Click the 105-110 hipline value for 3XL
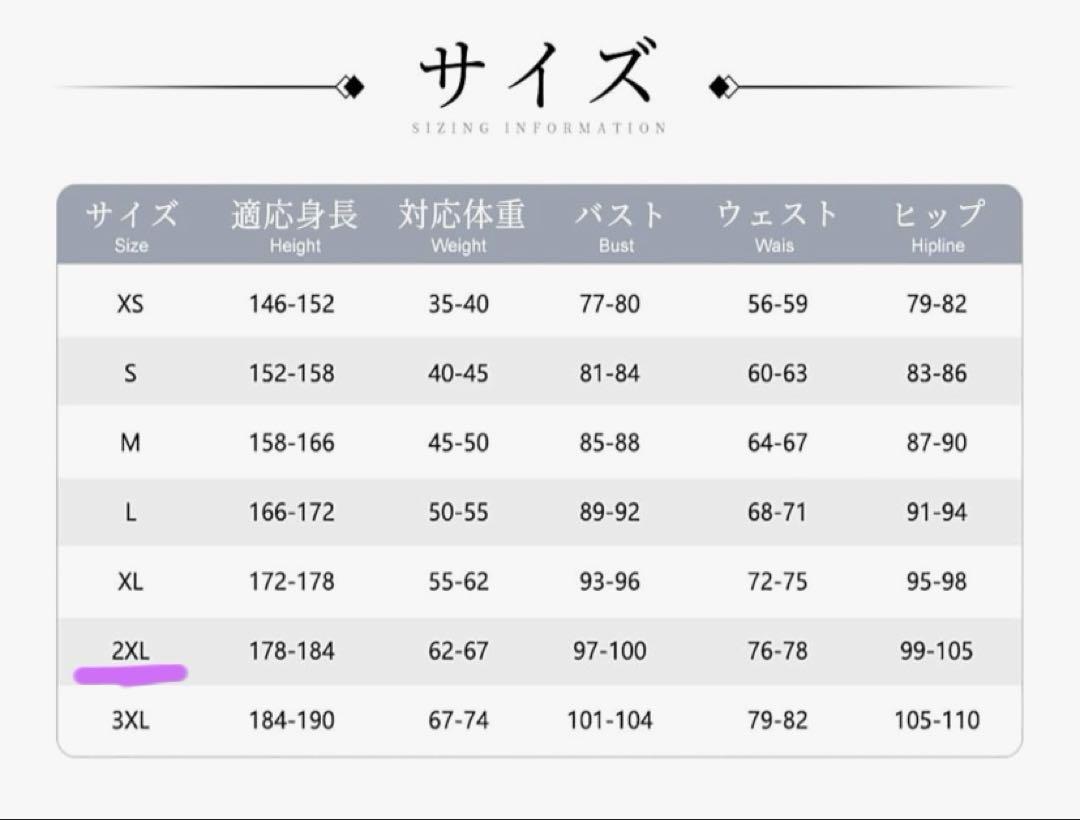The height and width of the screenshot is (820, 1080). (937, 720)
